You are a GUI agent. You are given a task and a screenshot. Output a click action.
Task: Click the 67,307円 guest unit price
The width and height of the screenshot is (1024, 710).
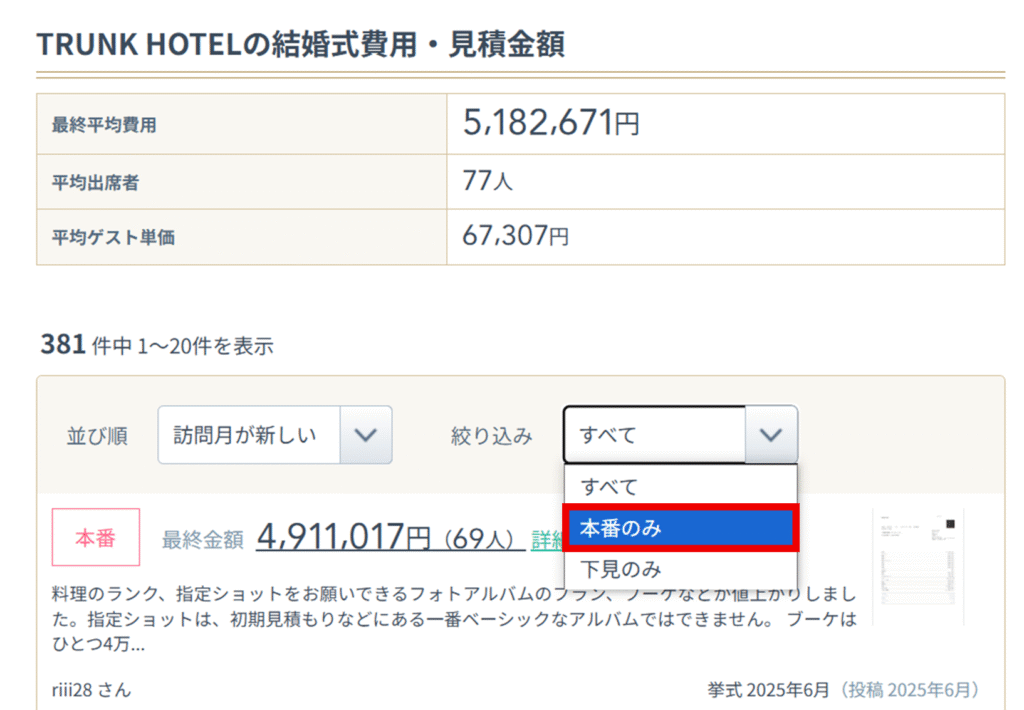point(515,236)
